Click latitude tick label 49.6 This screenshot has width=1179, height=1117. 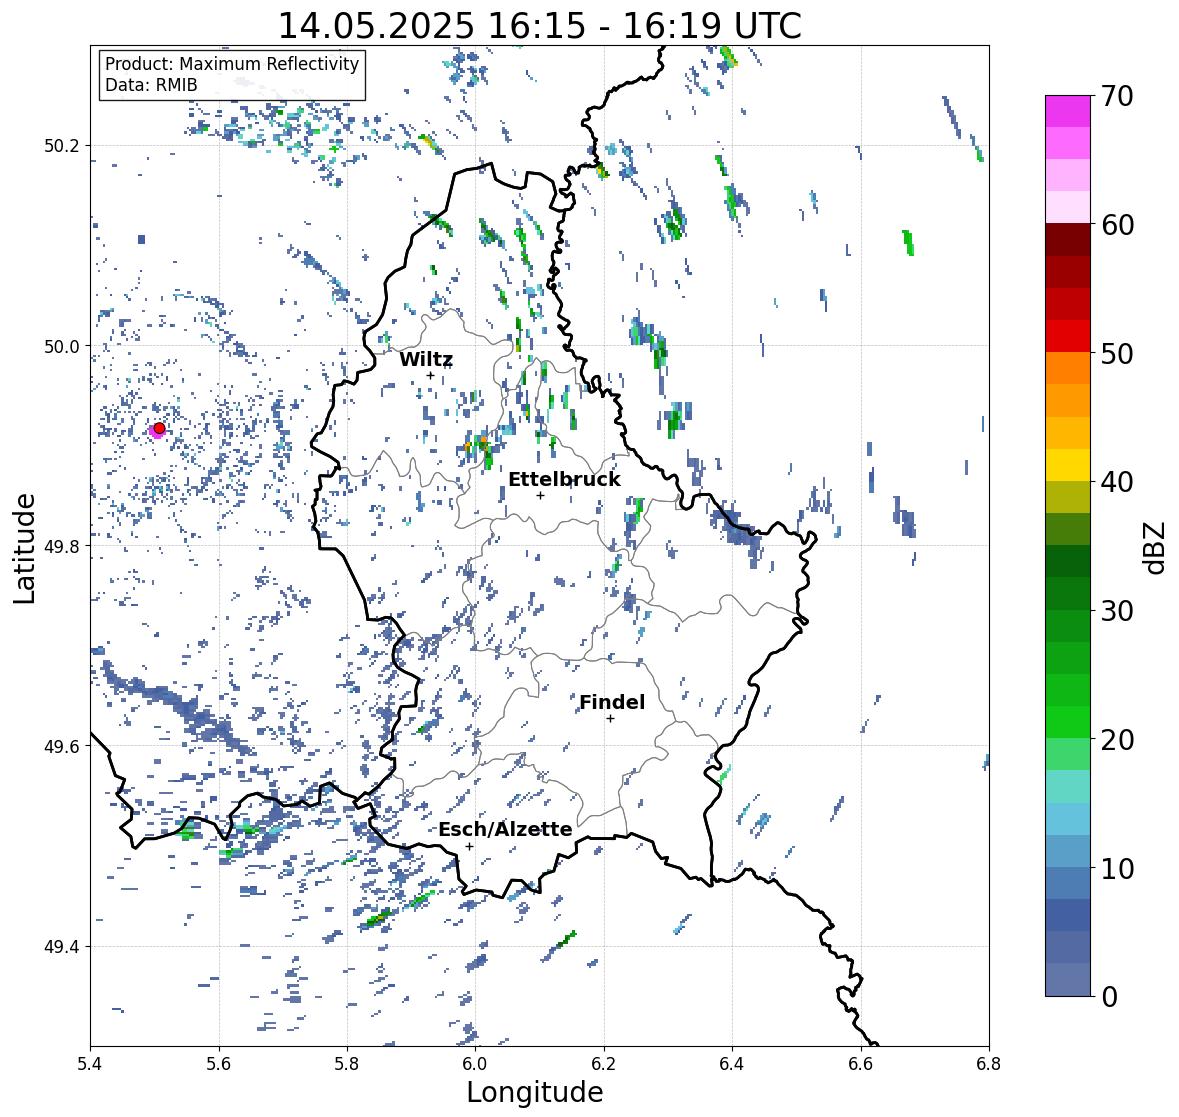[x=62, y=746]
